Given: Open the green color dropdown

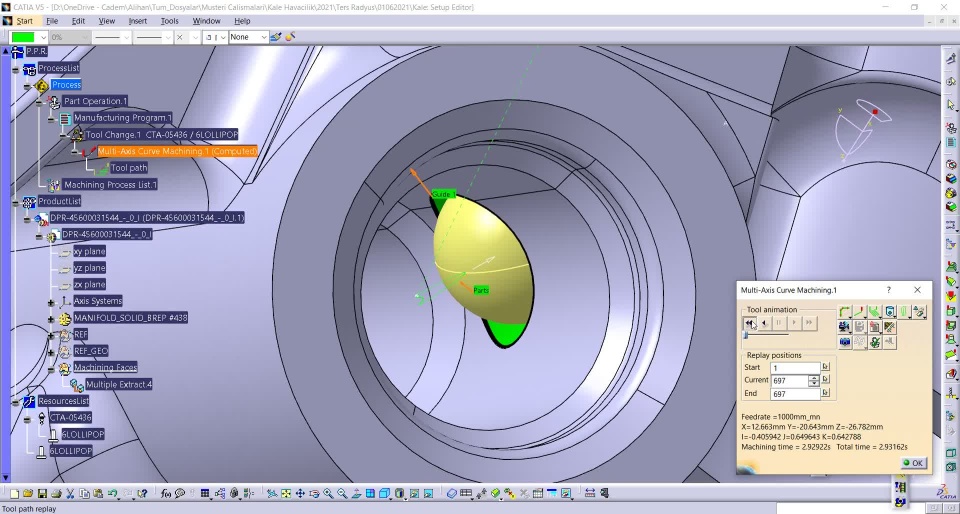Looking at the screenshot, I should point(43,37).
